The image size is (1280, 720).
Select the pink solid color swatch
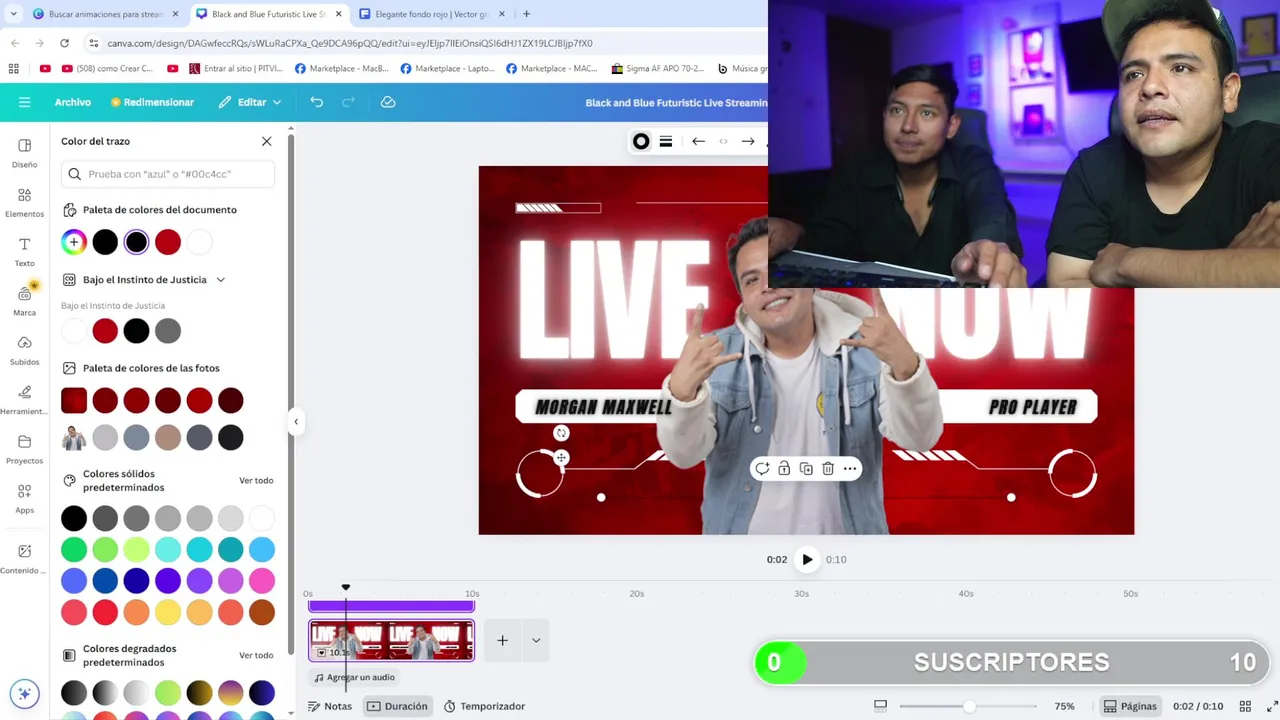coord(262,581)
